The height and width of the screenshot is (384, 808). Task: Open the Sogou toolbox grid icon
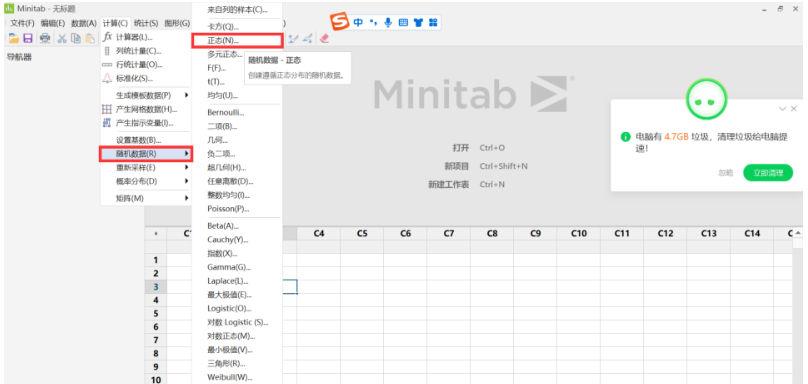tap(433, 23)
